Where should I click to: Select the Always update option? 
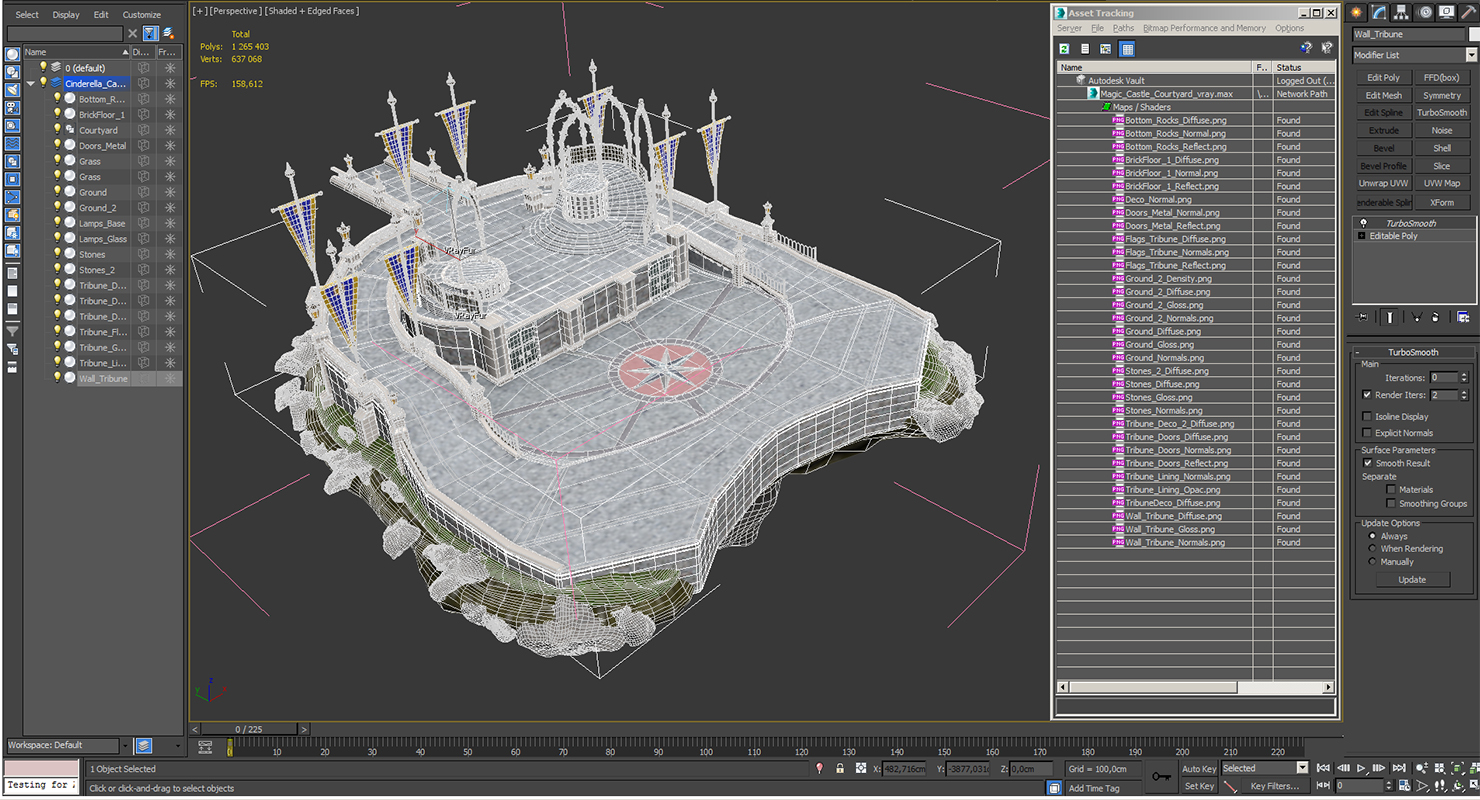point(1371,536)
